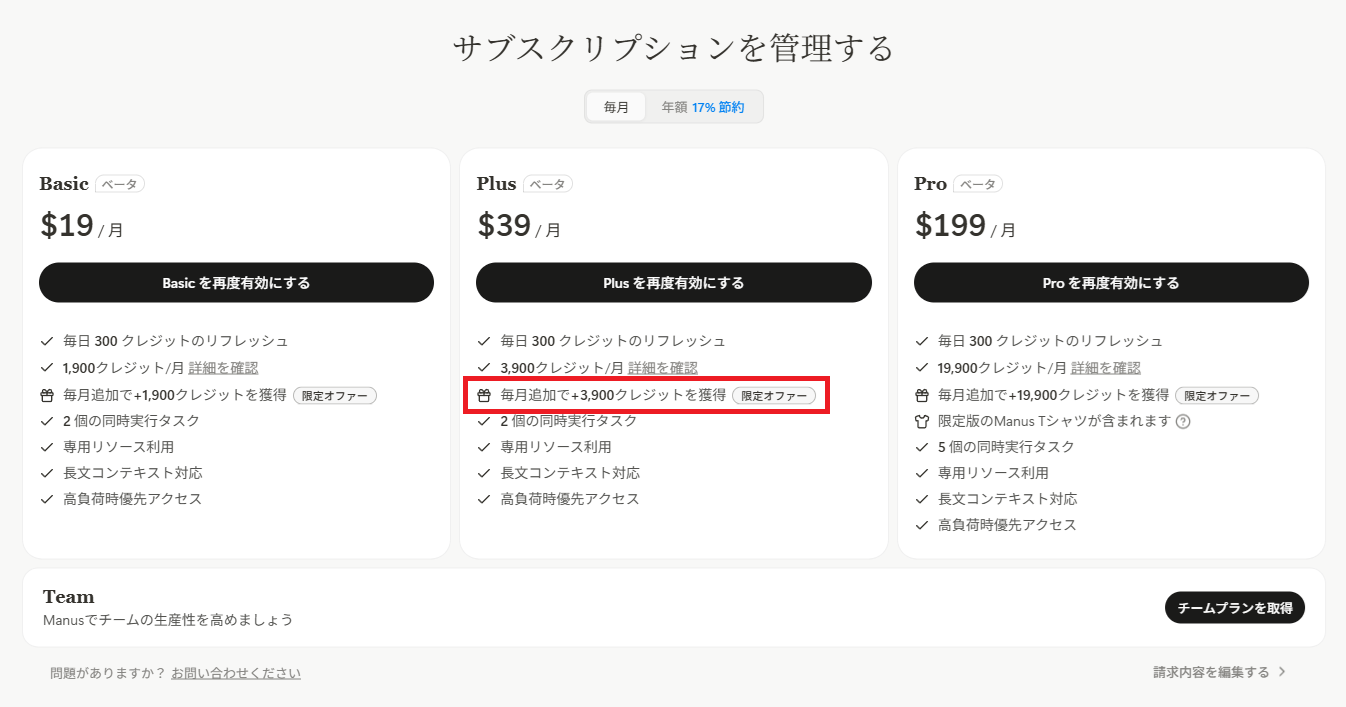Click the $39 price text
The width and height of the screenshot is (1346, 707).
pos(504,226)
